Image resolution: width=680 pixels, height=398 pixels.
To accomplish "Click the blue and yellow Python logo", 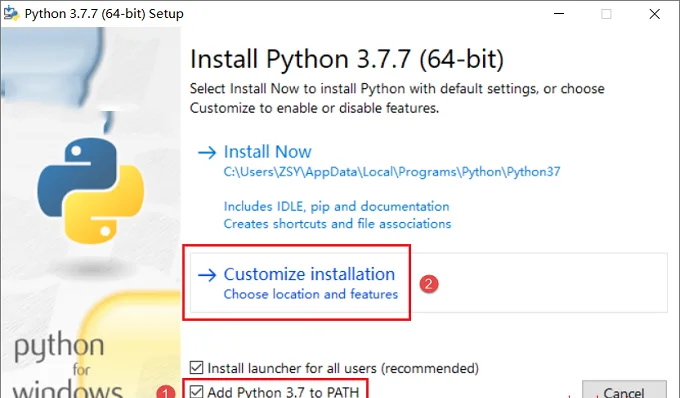I will pos(91,191).
